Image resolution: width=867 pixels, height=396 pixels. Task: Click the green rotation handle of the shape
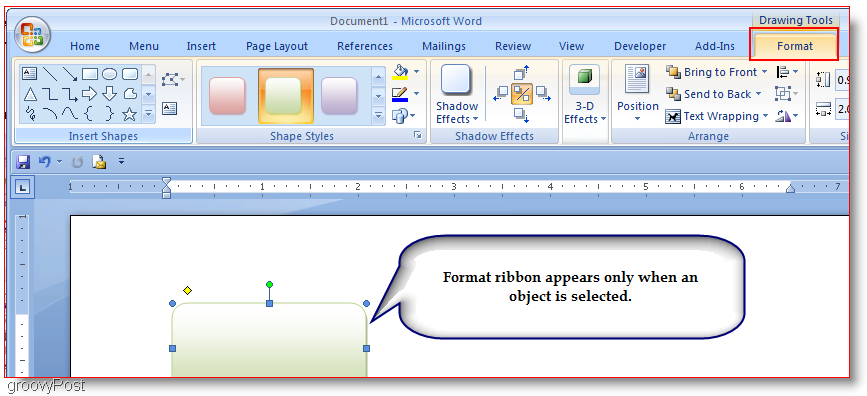[269, 284]
